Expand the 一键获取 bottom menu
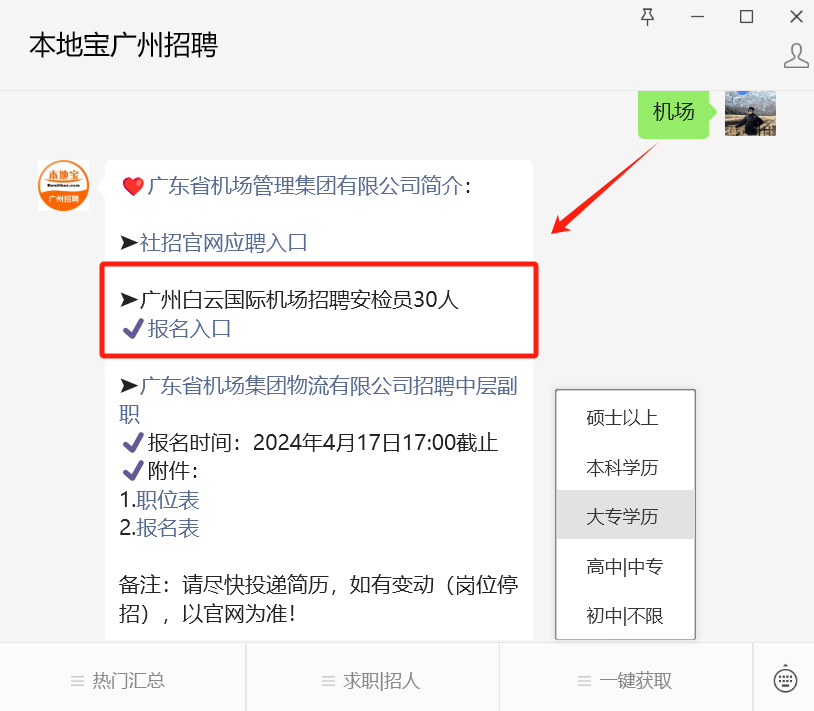Image resolution: width=814 pixels, height=711 pixels. [626, 680]
